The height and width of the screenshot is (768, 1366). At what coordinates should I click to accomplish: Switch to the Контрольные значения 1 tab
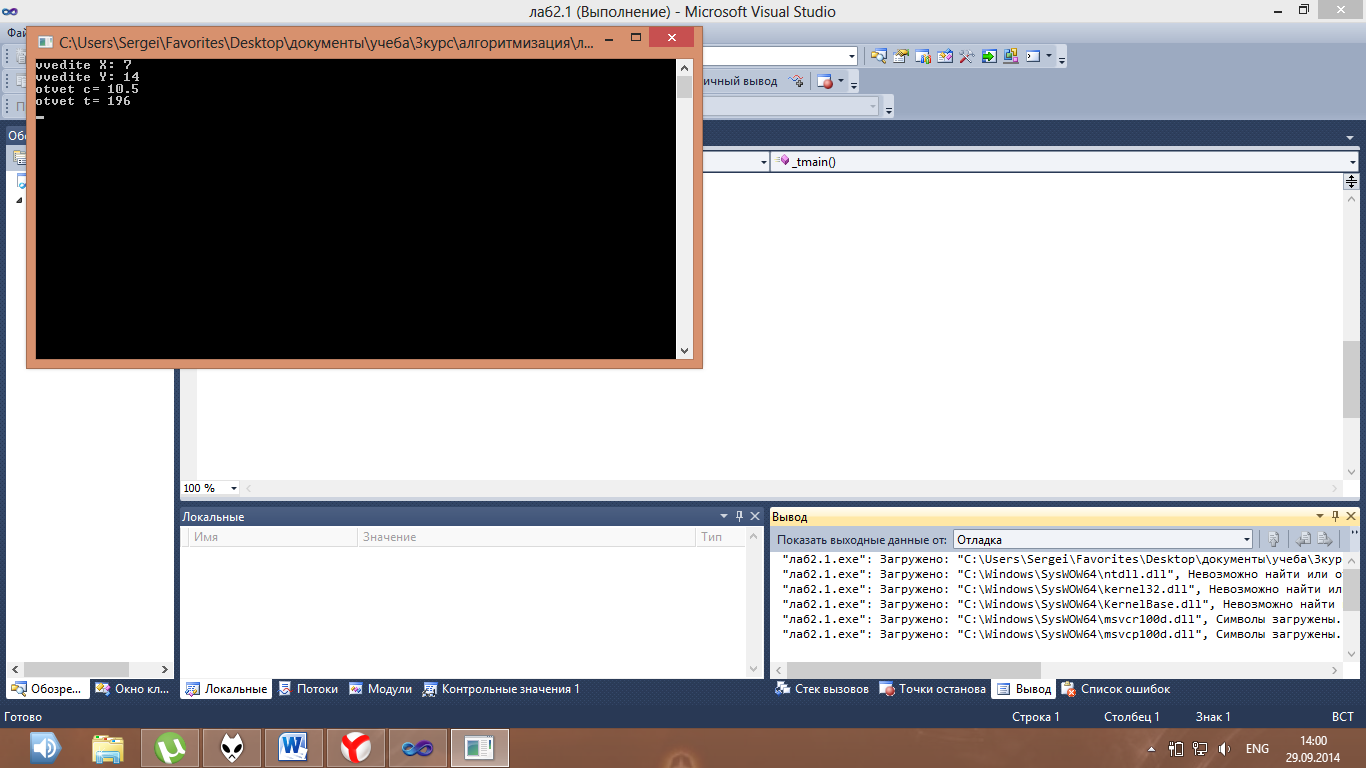(501, 689)
